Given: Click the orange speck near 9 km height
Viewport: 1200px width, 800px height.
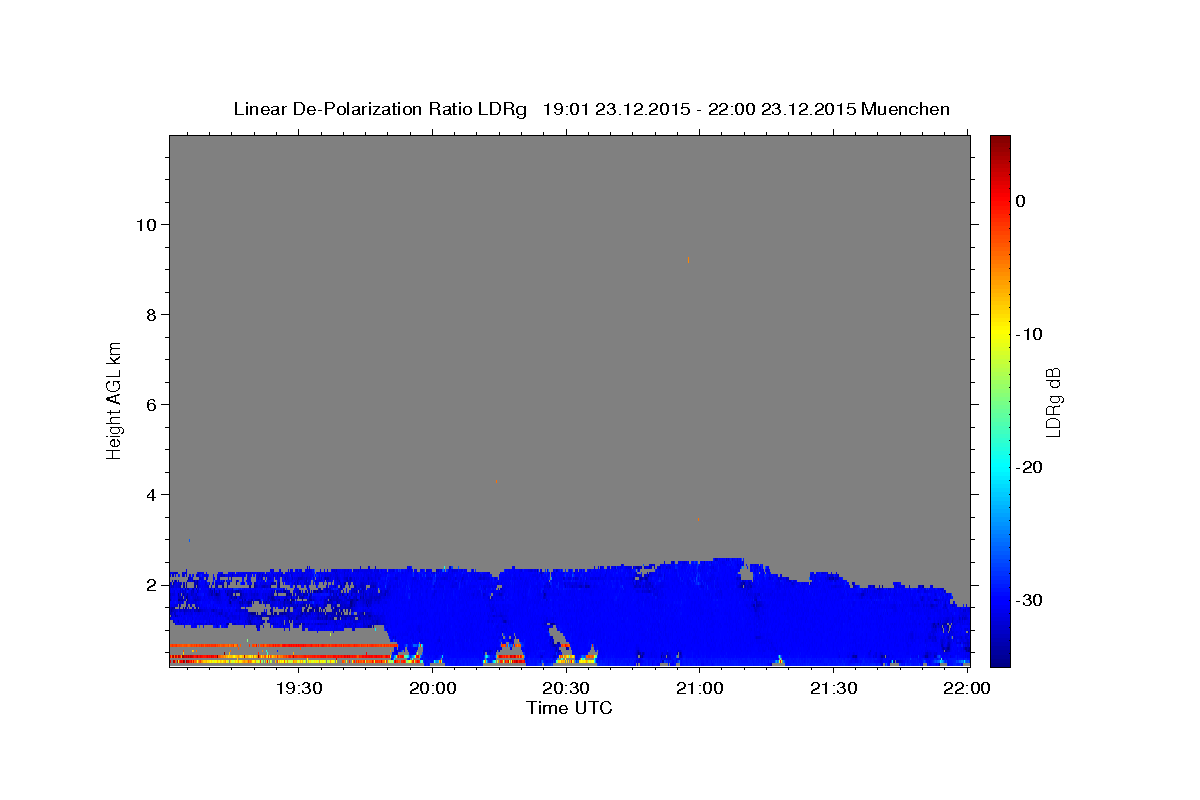Looking at the screenshot, I should point(688,260).
